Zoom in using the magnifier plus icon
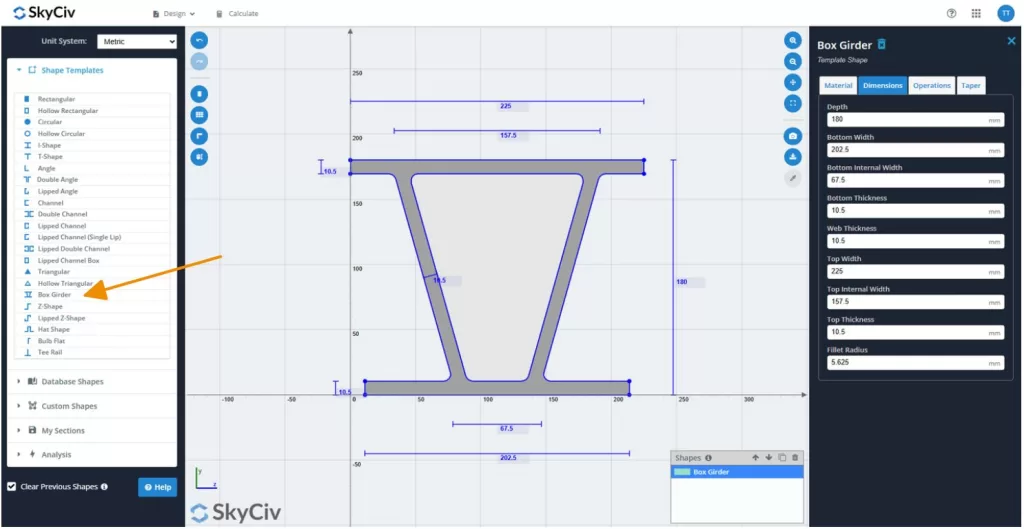Image resolution: width=1024 pixels, height=529 pixels. 793,40
